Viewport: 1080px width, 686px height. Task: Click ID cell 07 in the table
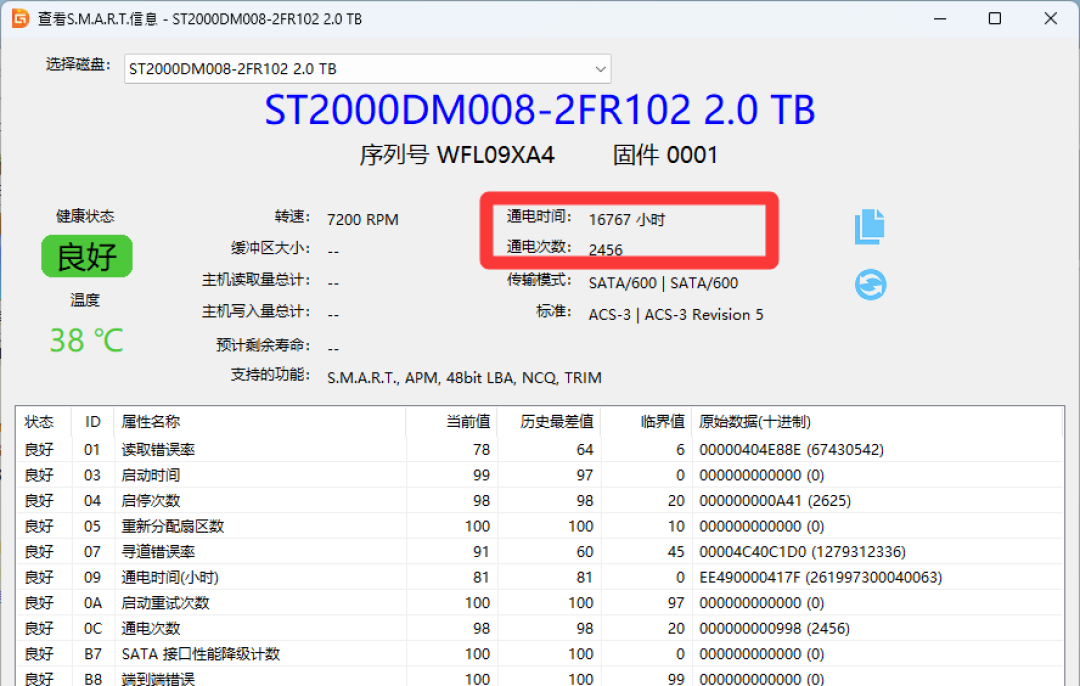(x=92, y=552)
